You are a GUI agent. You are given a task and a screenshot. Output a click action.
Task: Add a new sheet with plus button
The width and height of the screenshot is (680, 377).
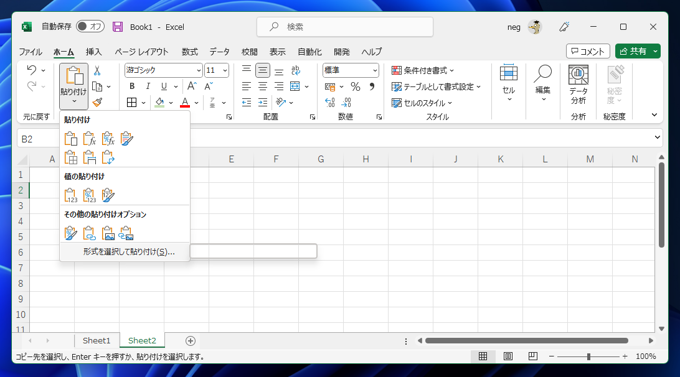pos(190,341)
